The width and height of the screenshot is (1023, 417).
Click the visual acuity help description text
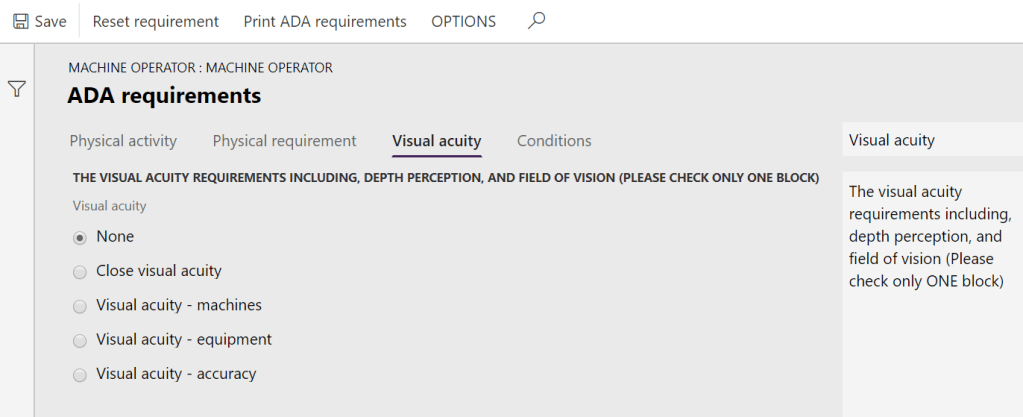point(930,236)
